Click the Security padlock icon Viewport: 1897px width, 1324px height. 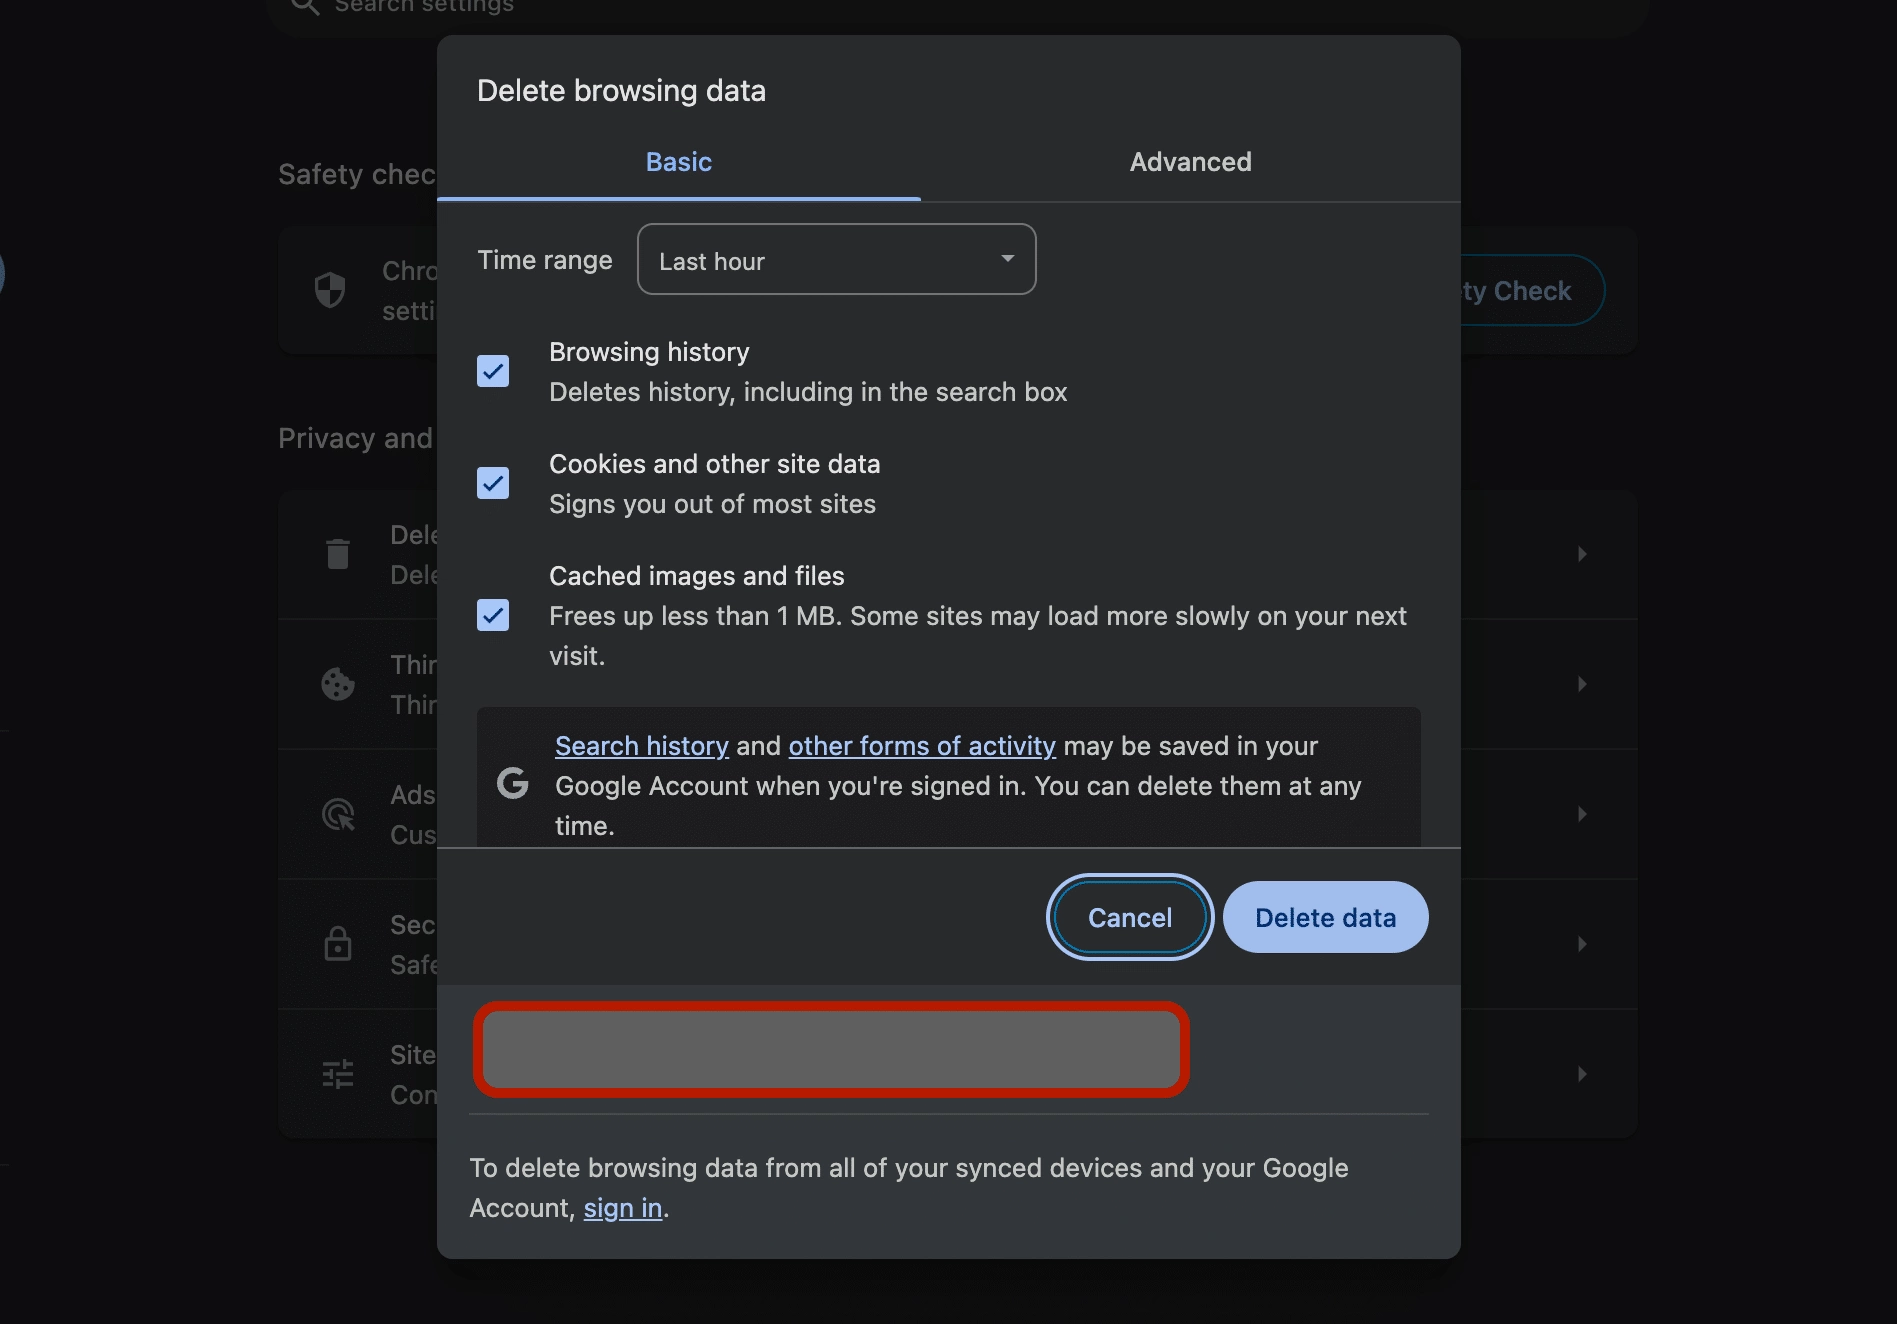pyautogui.click(x=338, y=943)
